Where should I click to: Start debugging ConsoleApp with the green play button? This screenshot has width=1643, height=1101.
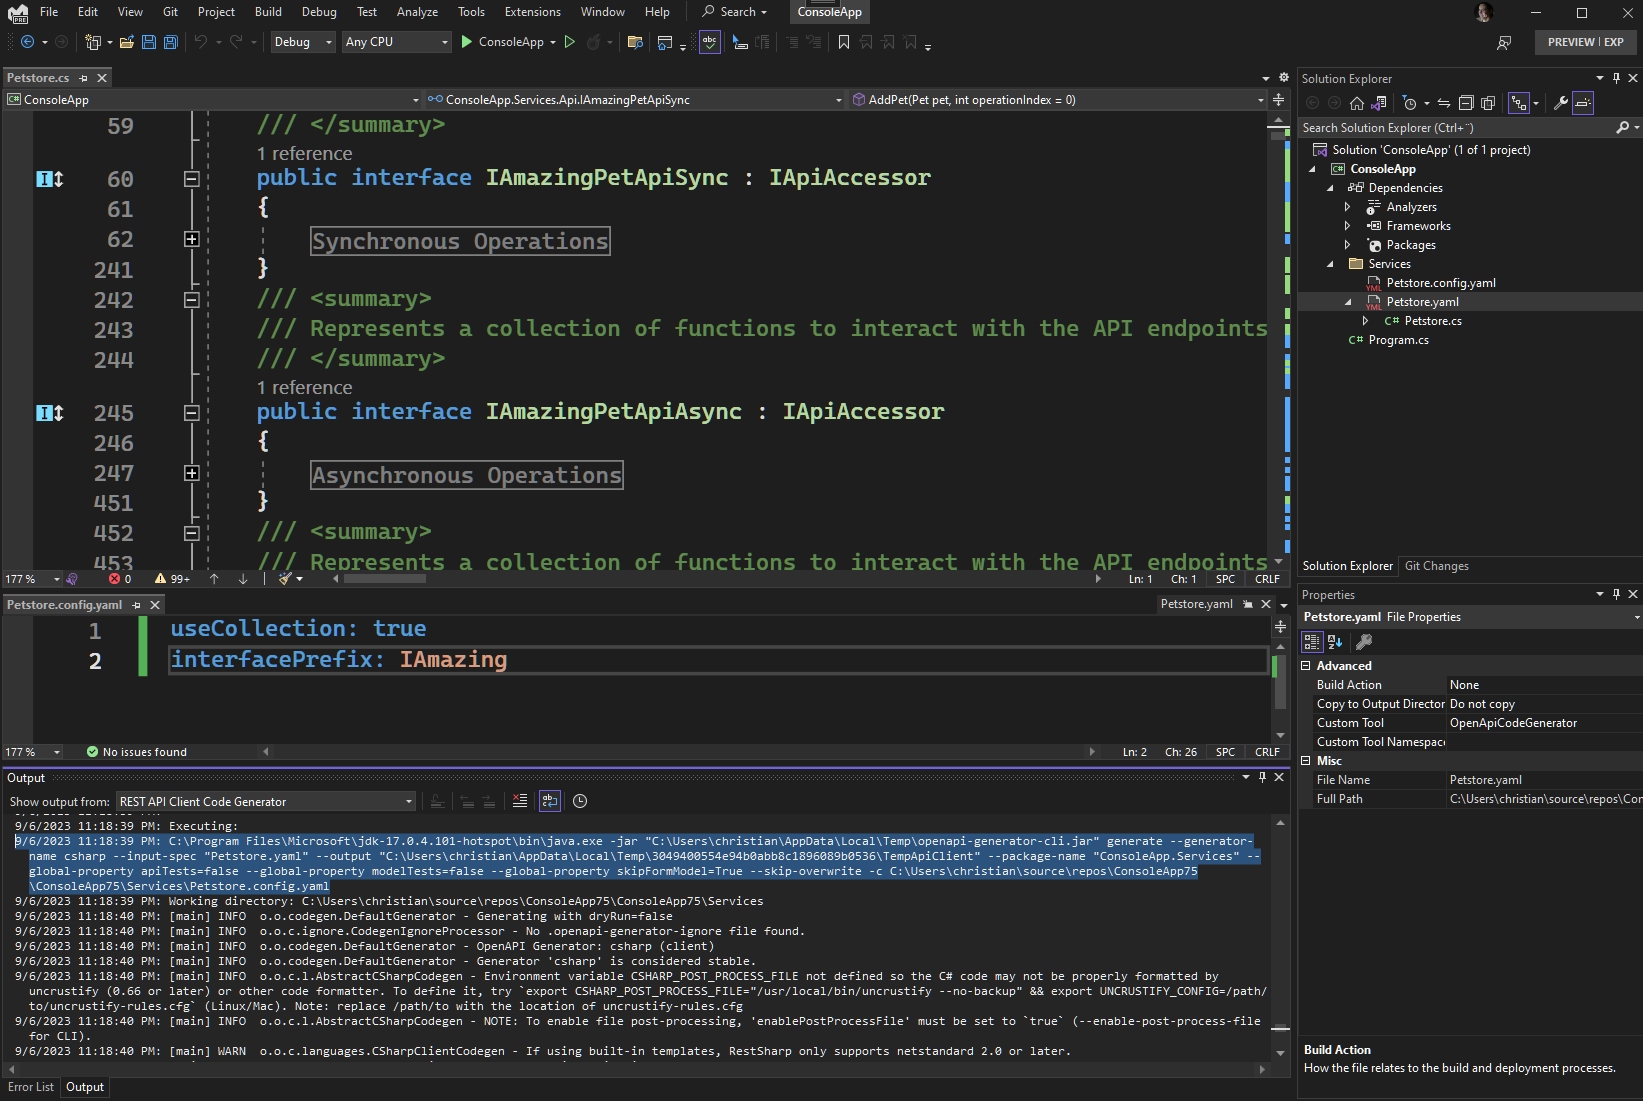point(466,42)
